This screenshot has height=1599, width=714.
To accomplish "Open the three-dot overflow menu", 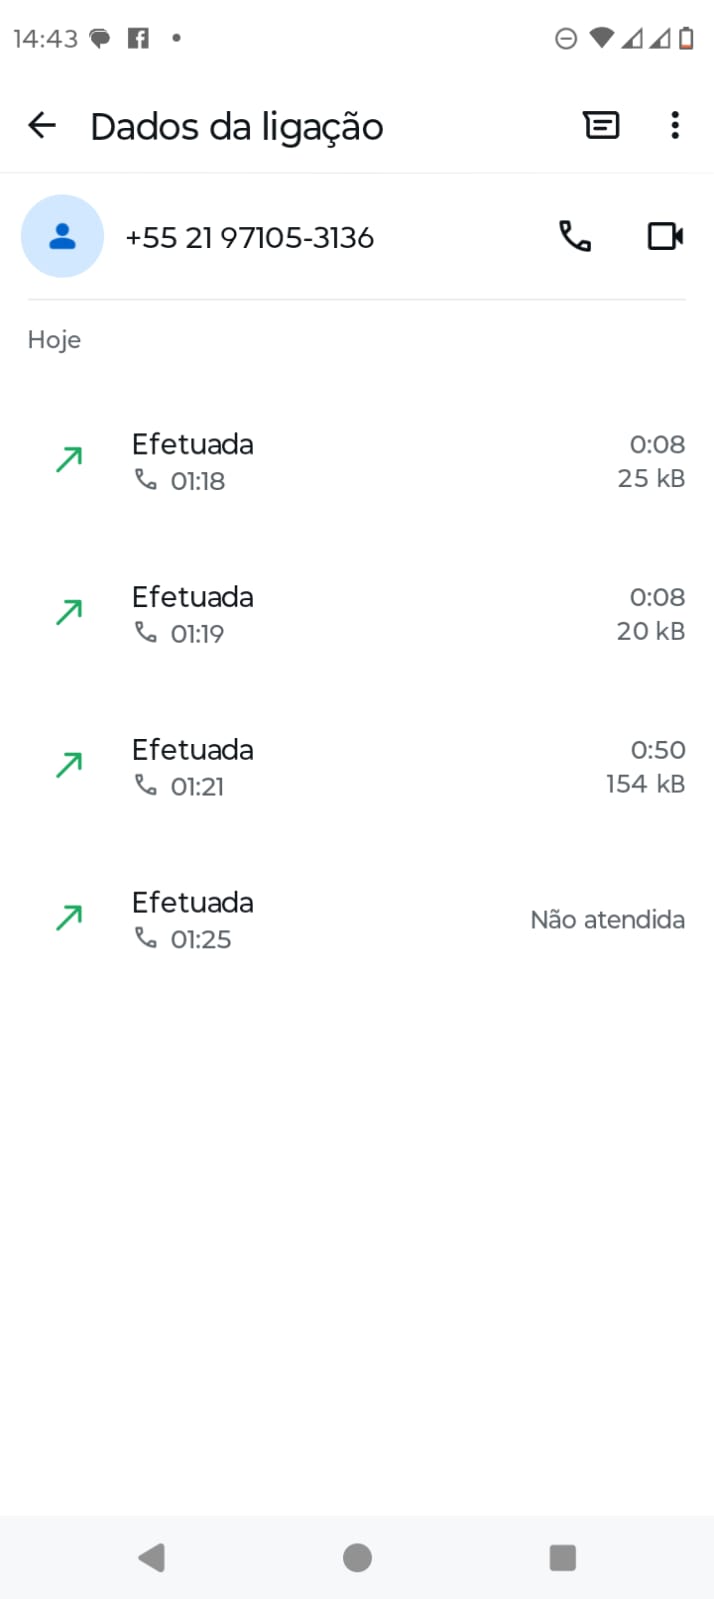I will 675,126.
